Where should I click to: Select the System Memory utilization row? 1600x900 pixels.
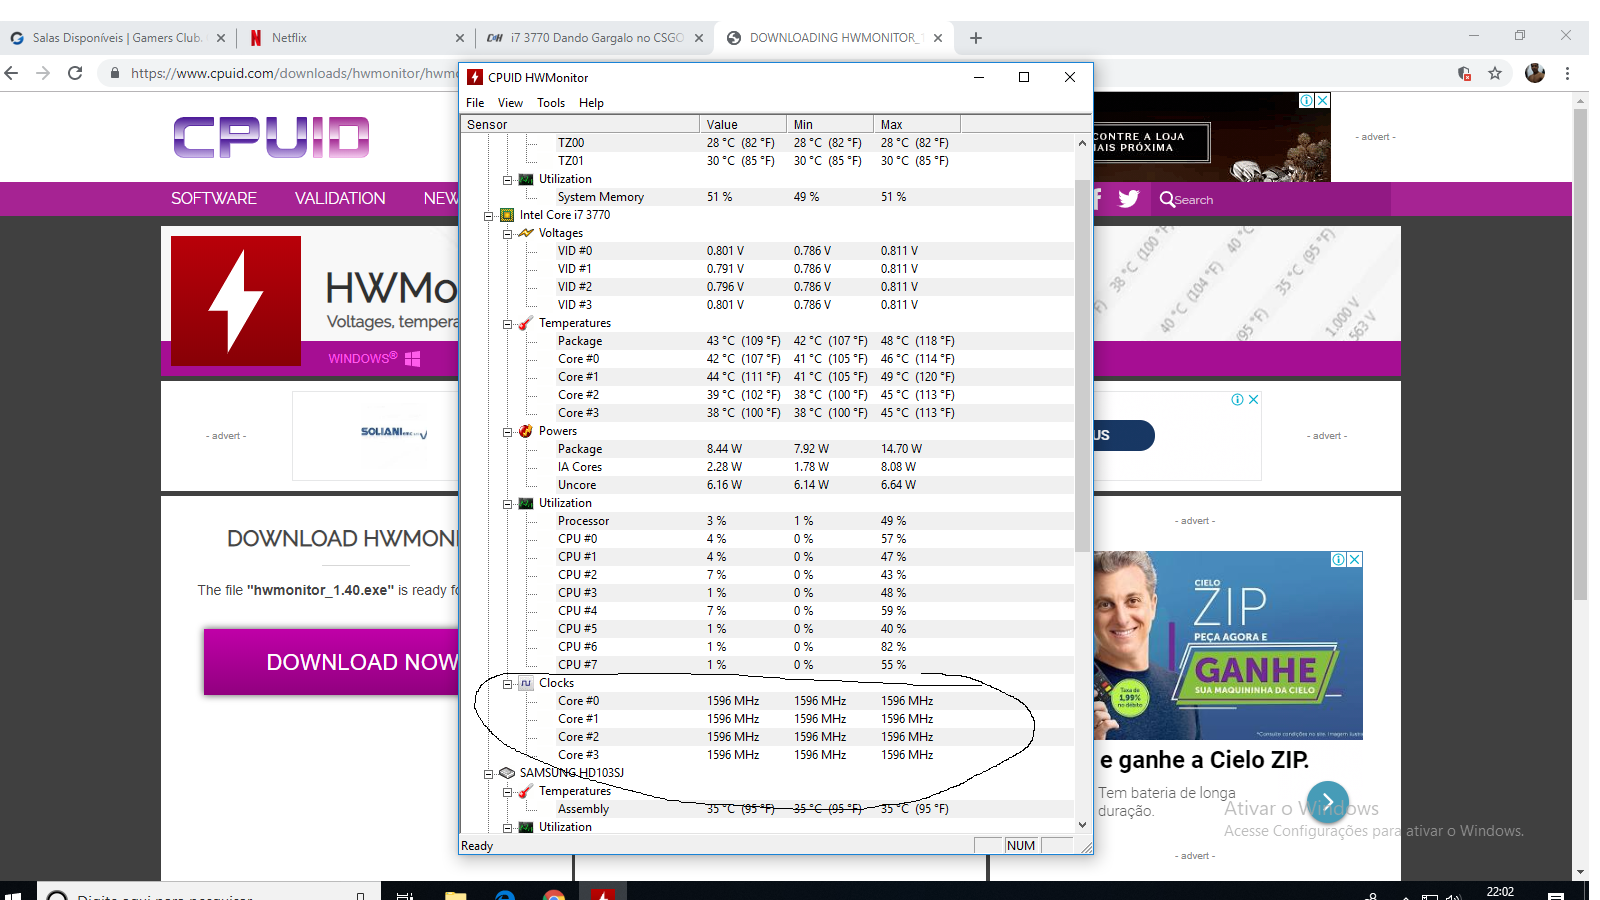[x=767, y=197]
